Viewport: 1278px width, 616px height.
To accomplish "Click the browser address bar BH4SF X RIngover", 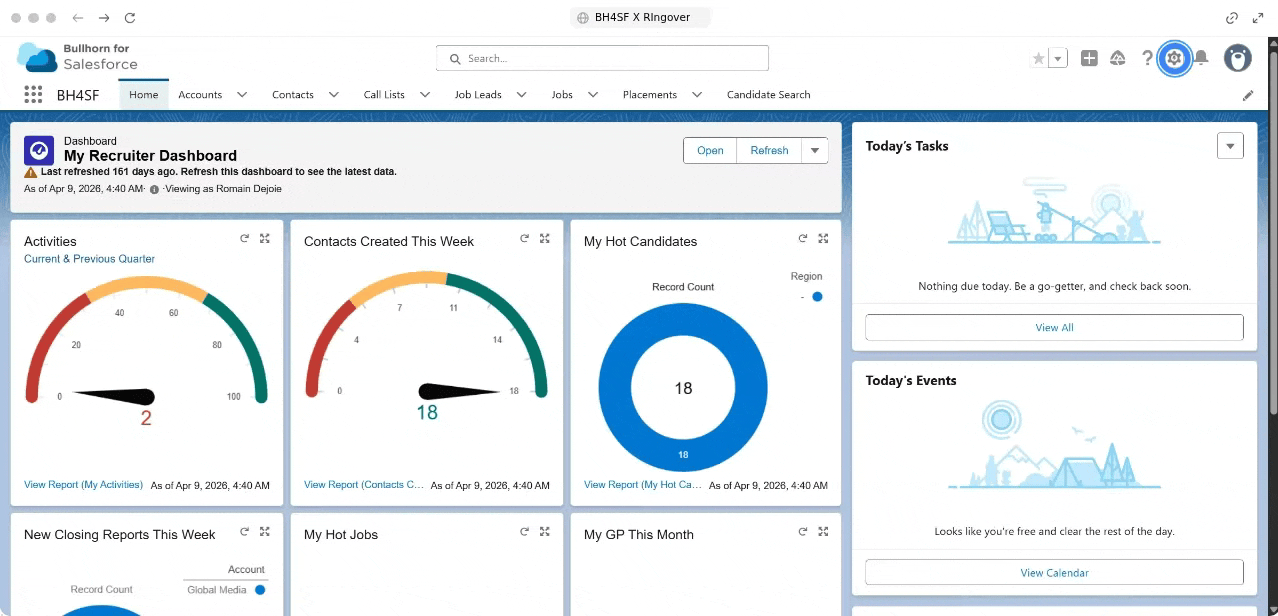I will (639, 18).
